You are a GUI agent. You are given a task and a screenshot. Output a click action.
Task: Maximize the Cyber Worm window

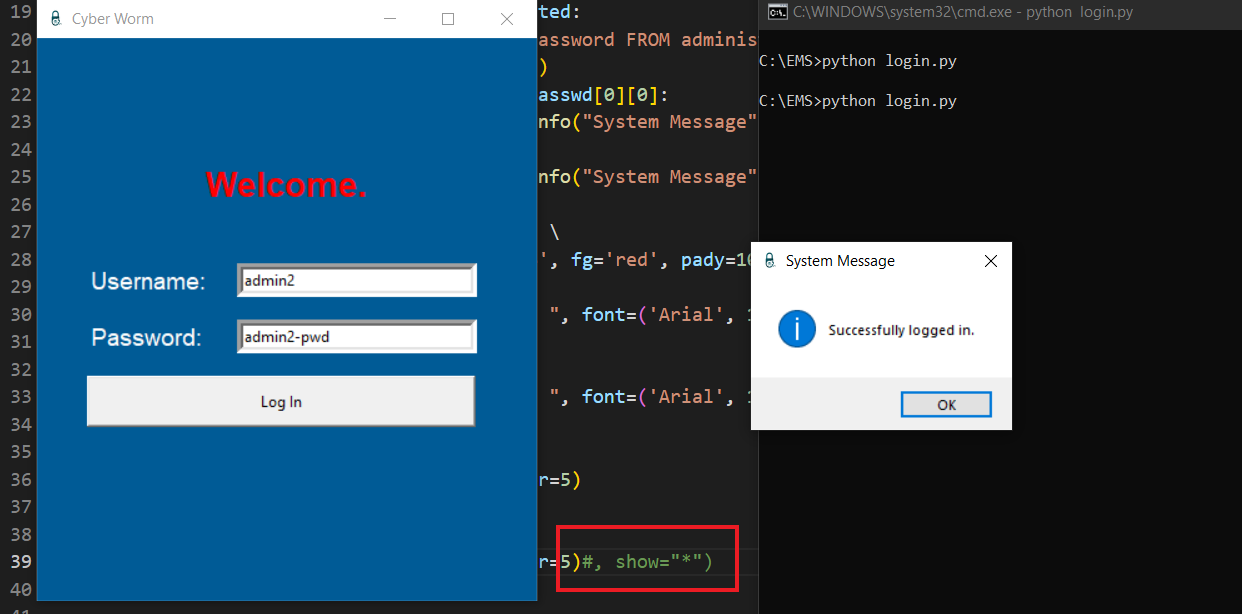pos(448,19)
